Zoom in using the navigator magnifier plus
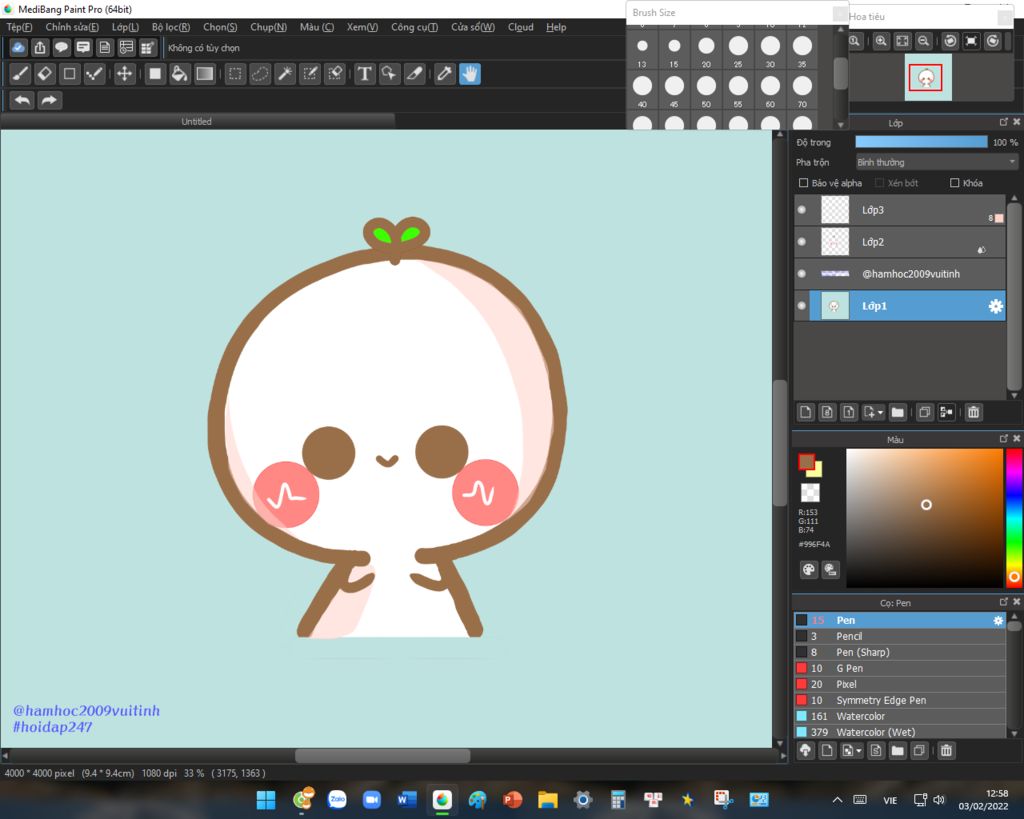Screen dimensions: 1024x819 tap(881, 41)
